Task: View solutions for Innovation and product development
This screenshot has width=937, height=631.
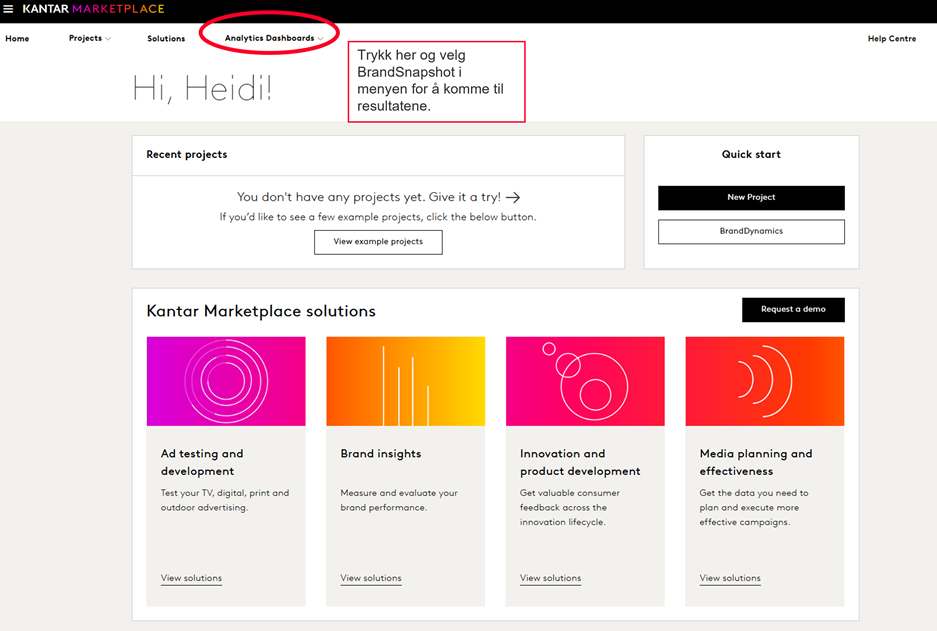Action: pos(550,578)
